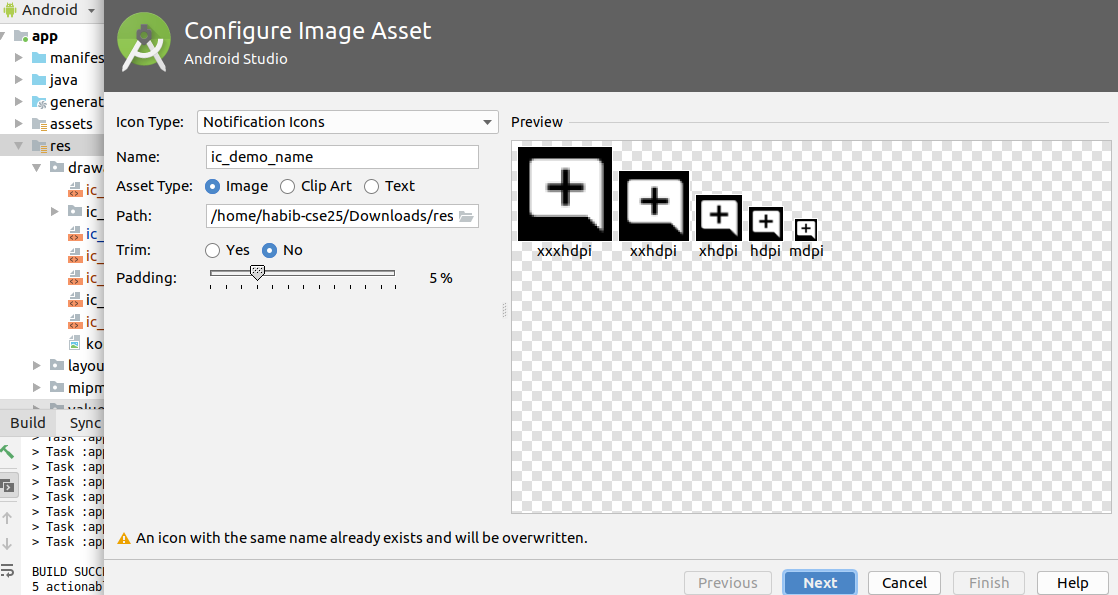Click the Android Studio logo in the dialog header
Image resolution: width=1118 pixels, height=595 pixels.
pyautogui.click(x=144, y=43)
